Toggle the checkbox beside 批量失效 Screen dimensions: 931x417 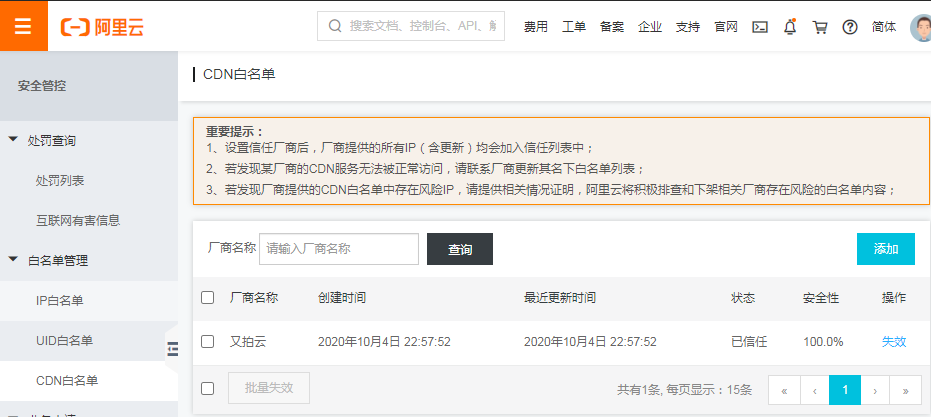pyautogui.click(x=207, y=388)
